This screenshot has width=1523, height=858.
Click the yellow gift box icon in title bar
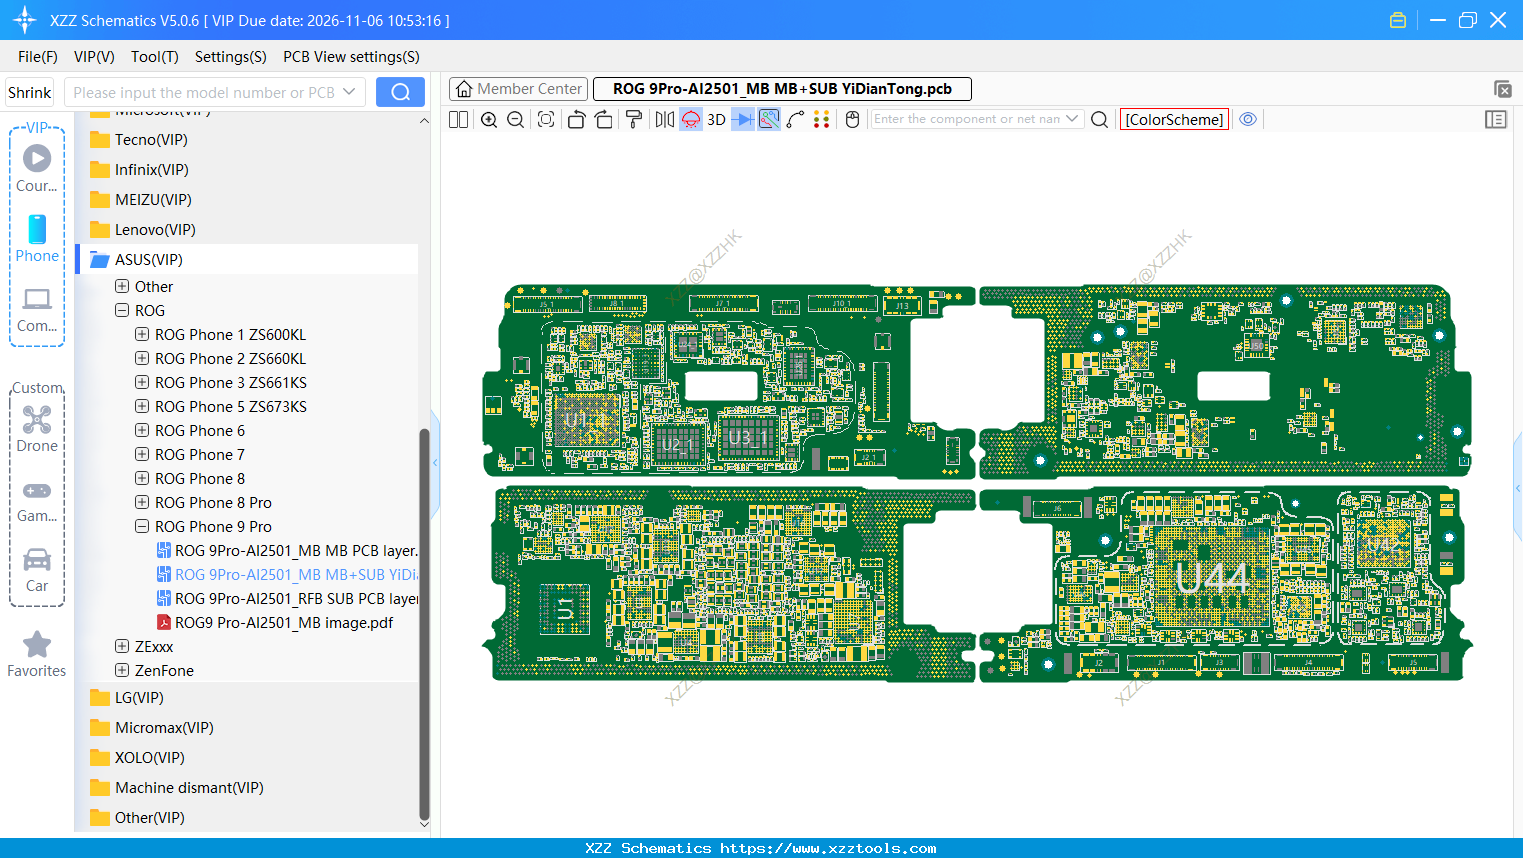(1398, 20)
